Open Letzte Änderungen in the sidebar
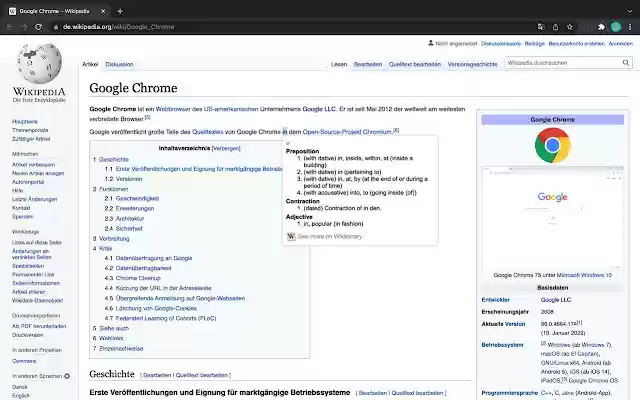Viewport: 640px width, 400px height. [35, 199]
